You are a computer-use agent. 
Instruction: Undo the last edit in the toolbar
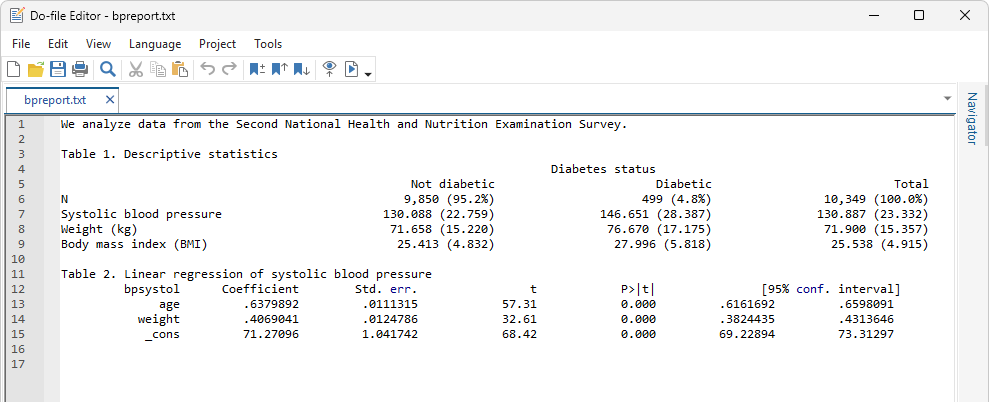point(208,69)
